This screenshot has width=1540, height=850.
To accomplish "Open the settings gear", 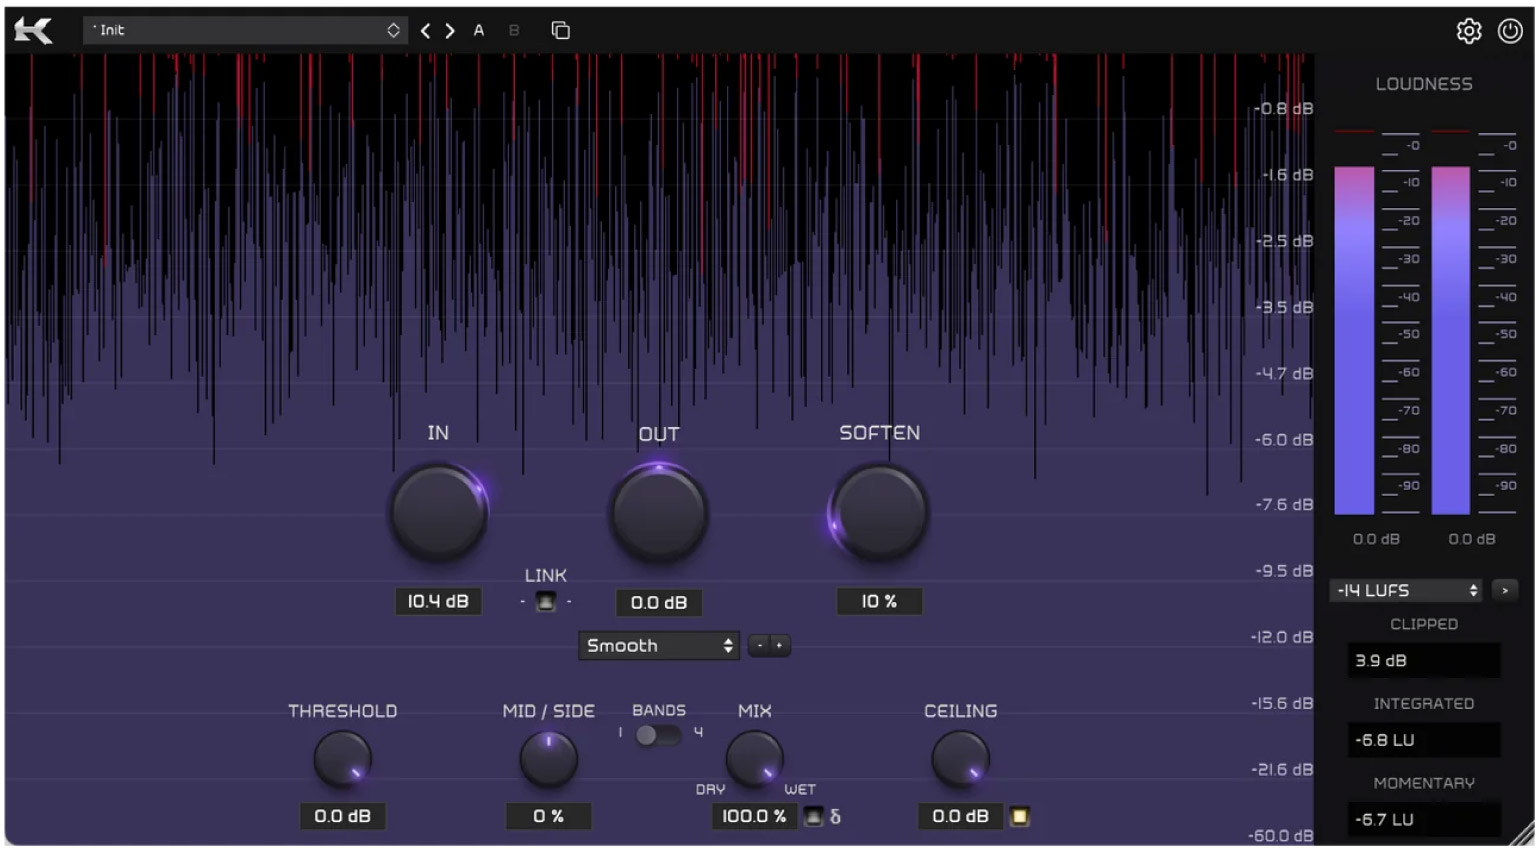I will pos(1469,30).
